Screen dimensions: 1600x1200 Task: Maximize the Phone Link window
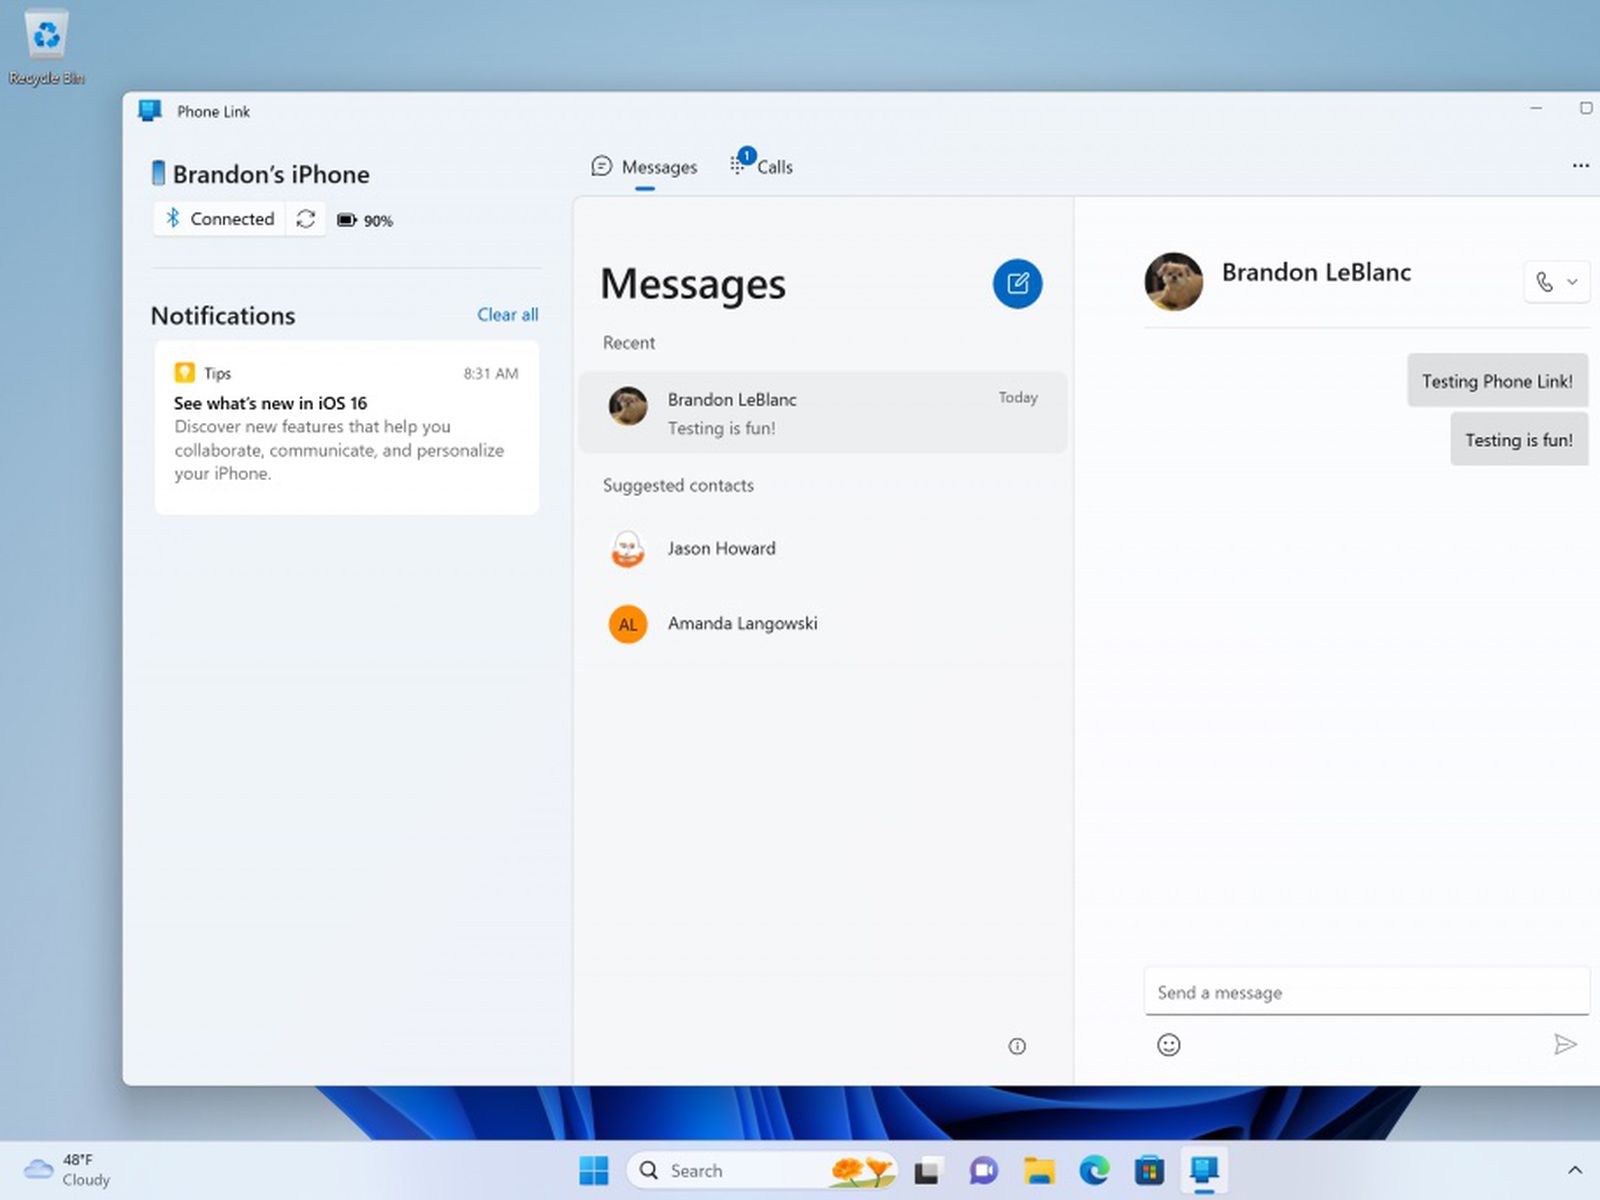coord(1586,108)
